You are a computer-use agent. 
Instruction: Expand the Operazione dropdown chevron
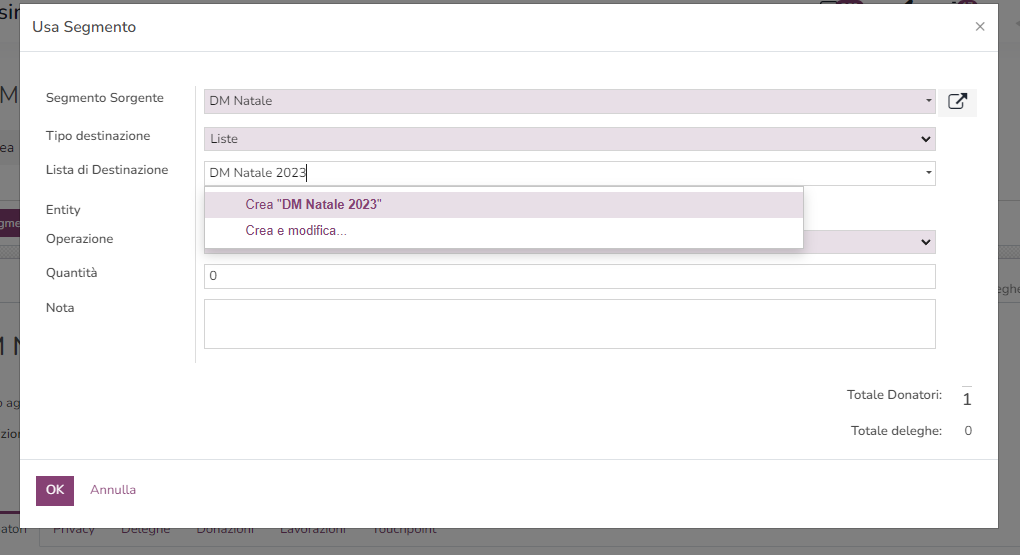(925, 242)
